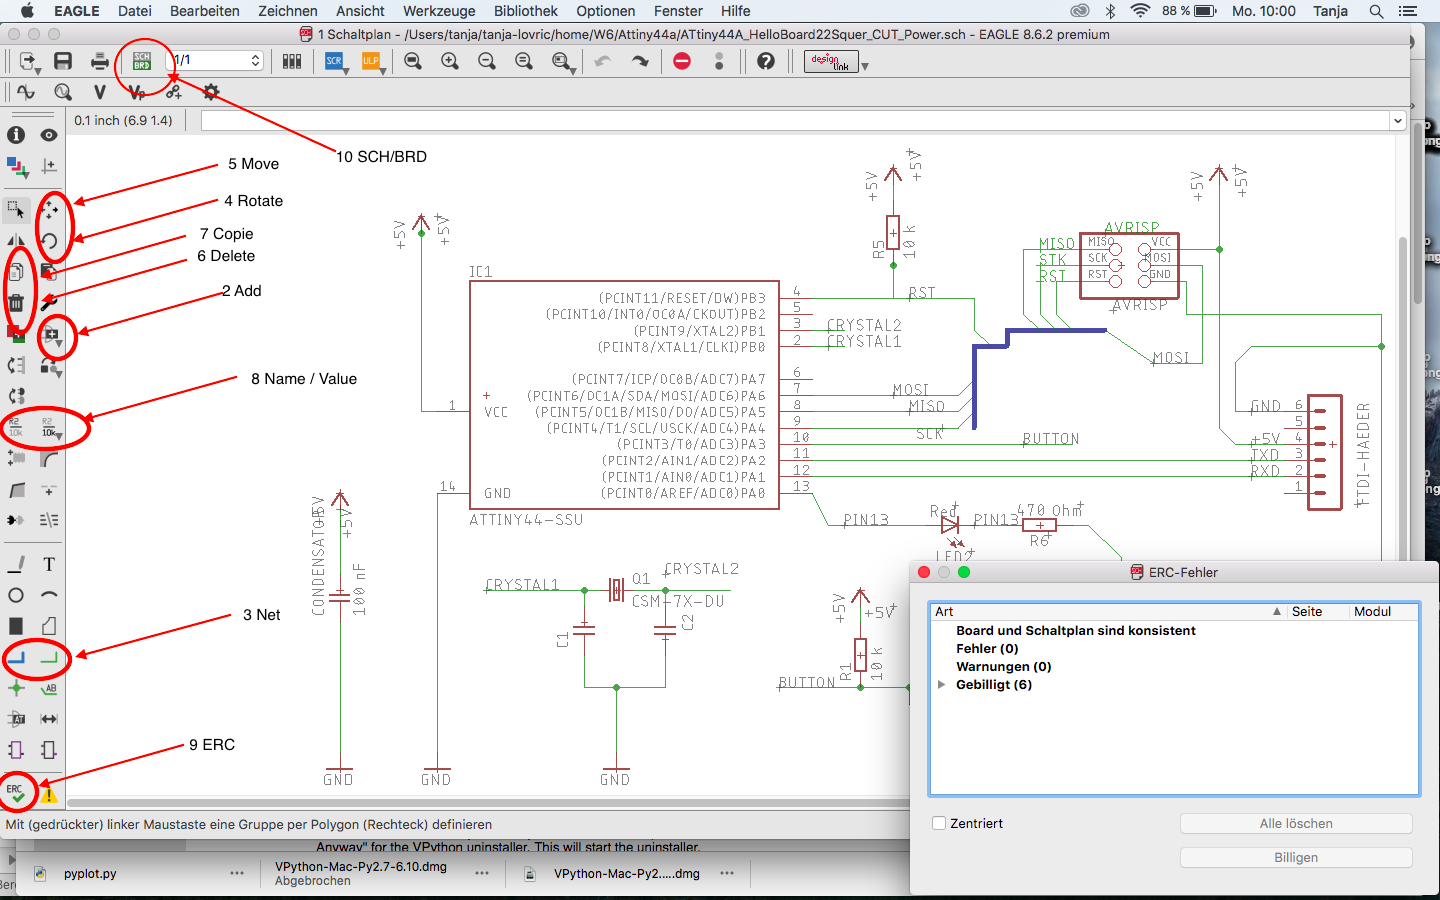1440x900 pixels.
Task: Click the Print icon
Action: pos(100,61)
